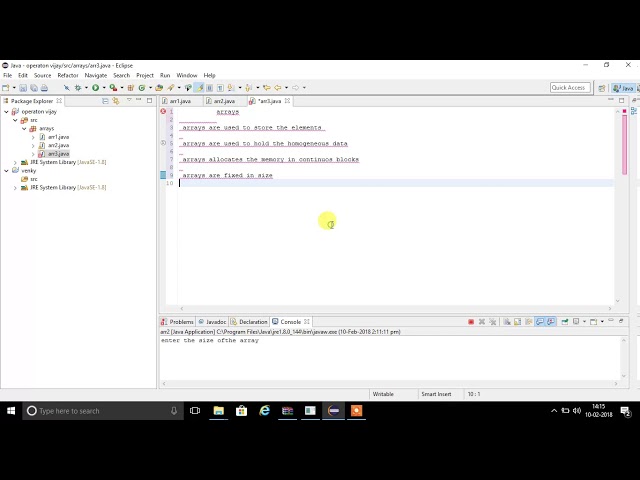
Task: Switch to the arr1.java editor tab
Action: coord(180,101)
